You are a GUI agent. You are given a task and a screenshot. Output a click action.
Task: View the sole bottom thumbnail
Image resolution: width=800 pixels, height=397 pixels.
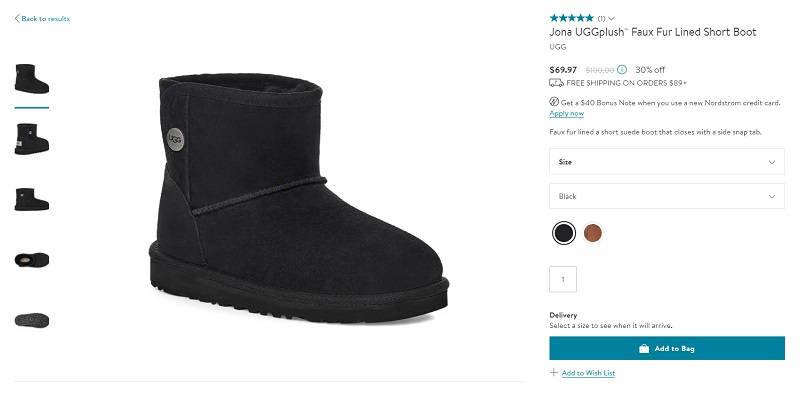pos(32,320)
